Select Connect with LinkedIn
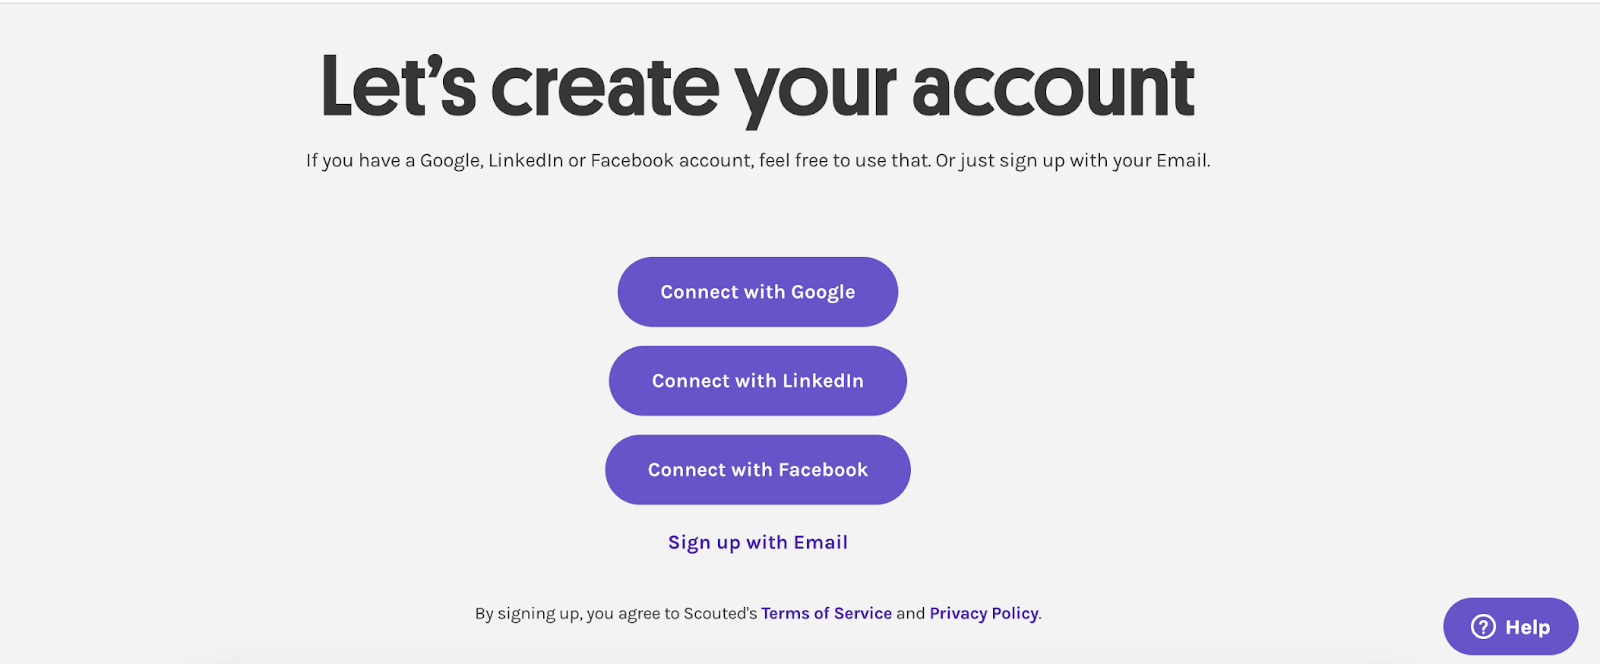The height and width of the screenshot is (664, 1600). tap(757, 381)
